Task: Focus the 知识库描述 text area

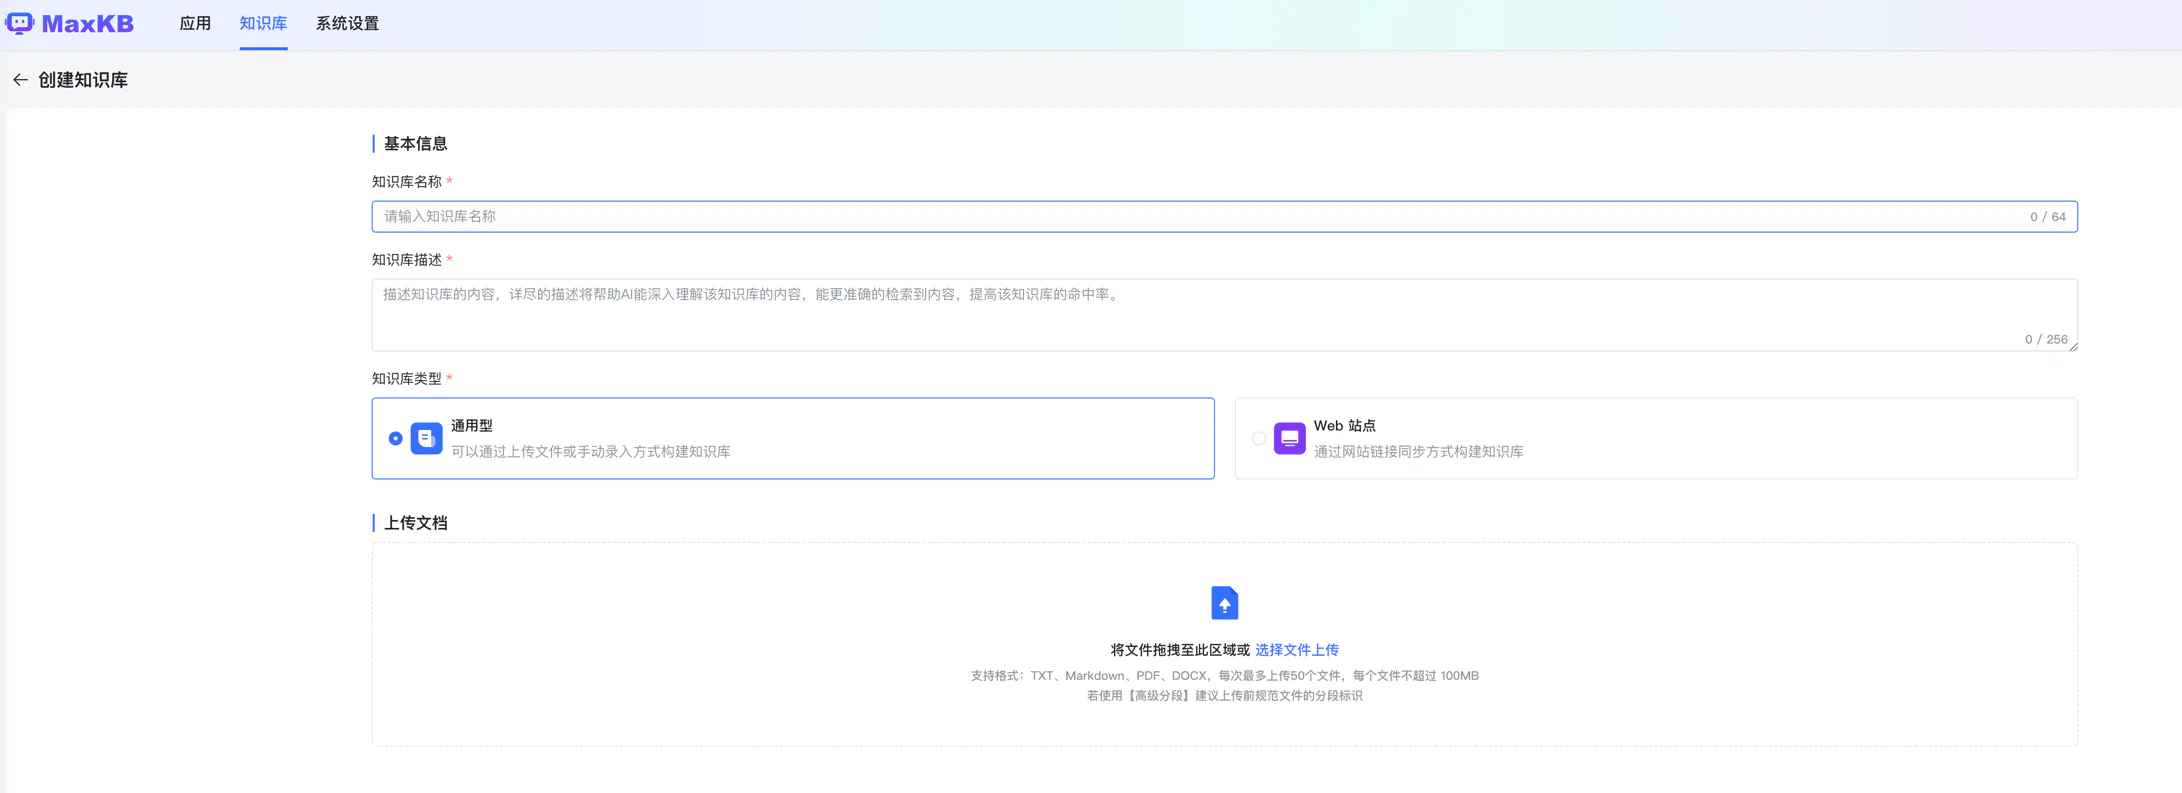Action: (x=1200, y=314)
